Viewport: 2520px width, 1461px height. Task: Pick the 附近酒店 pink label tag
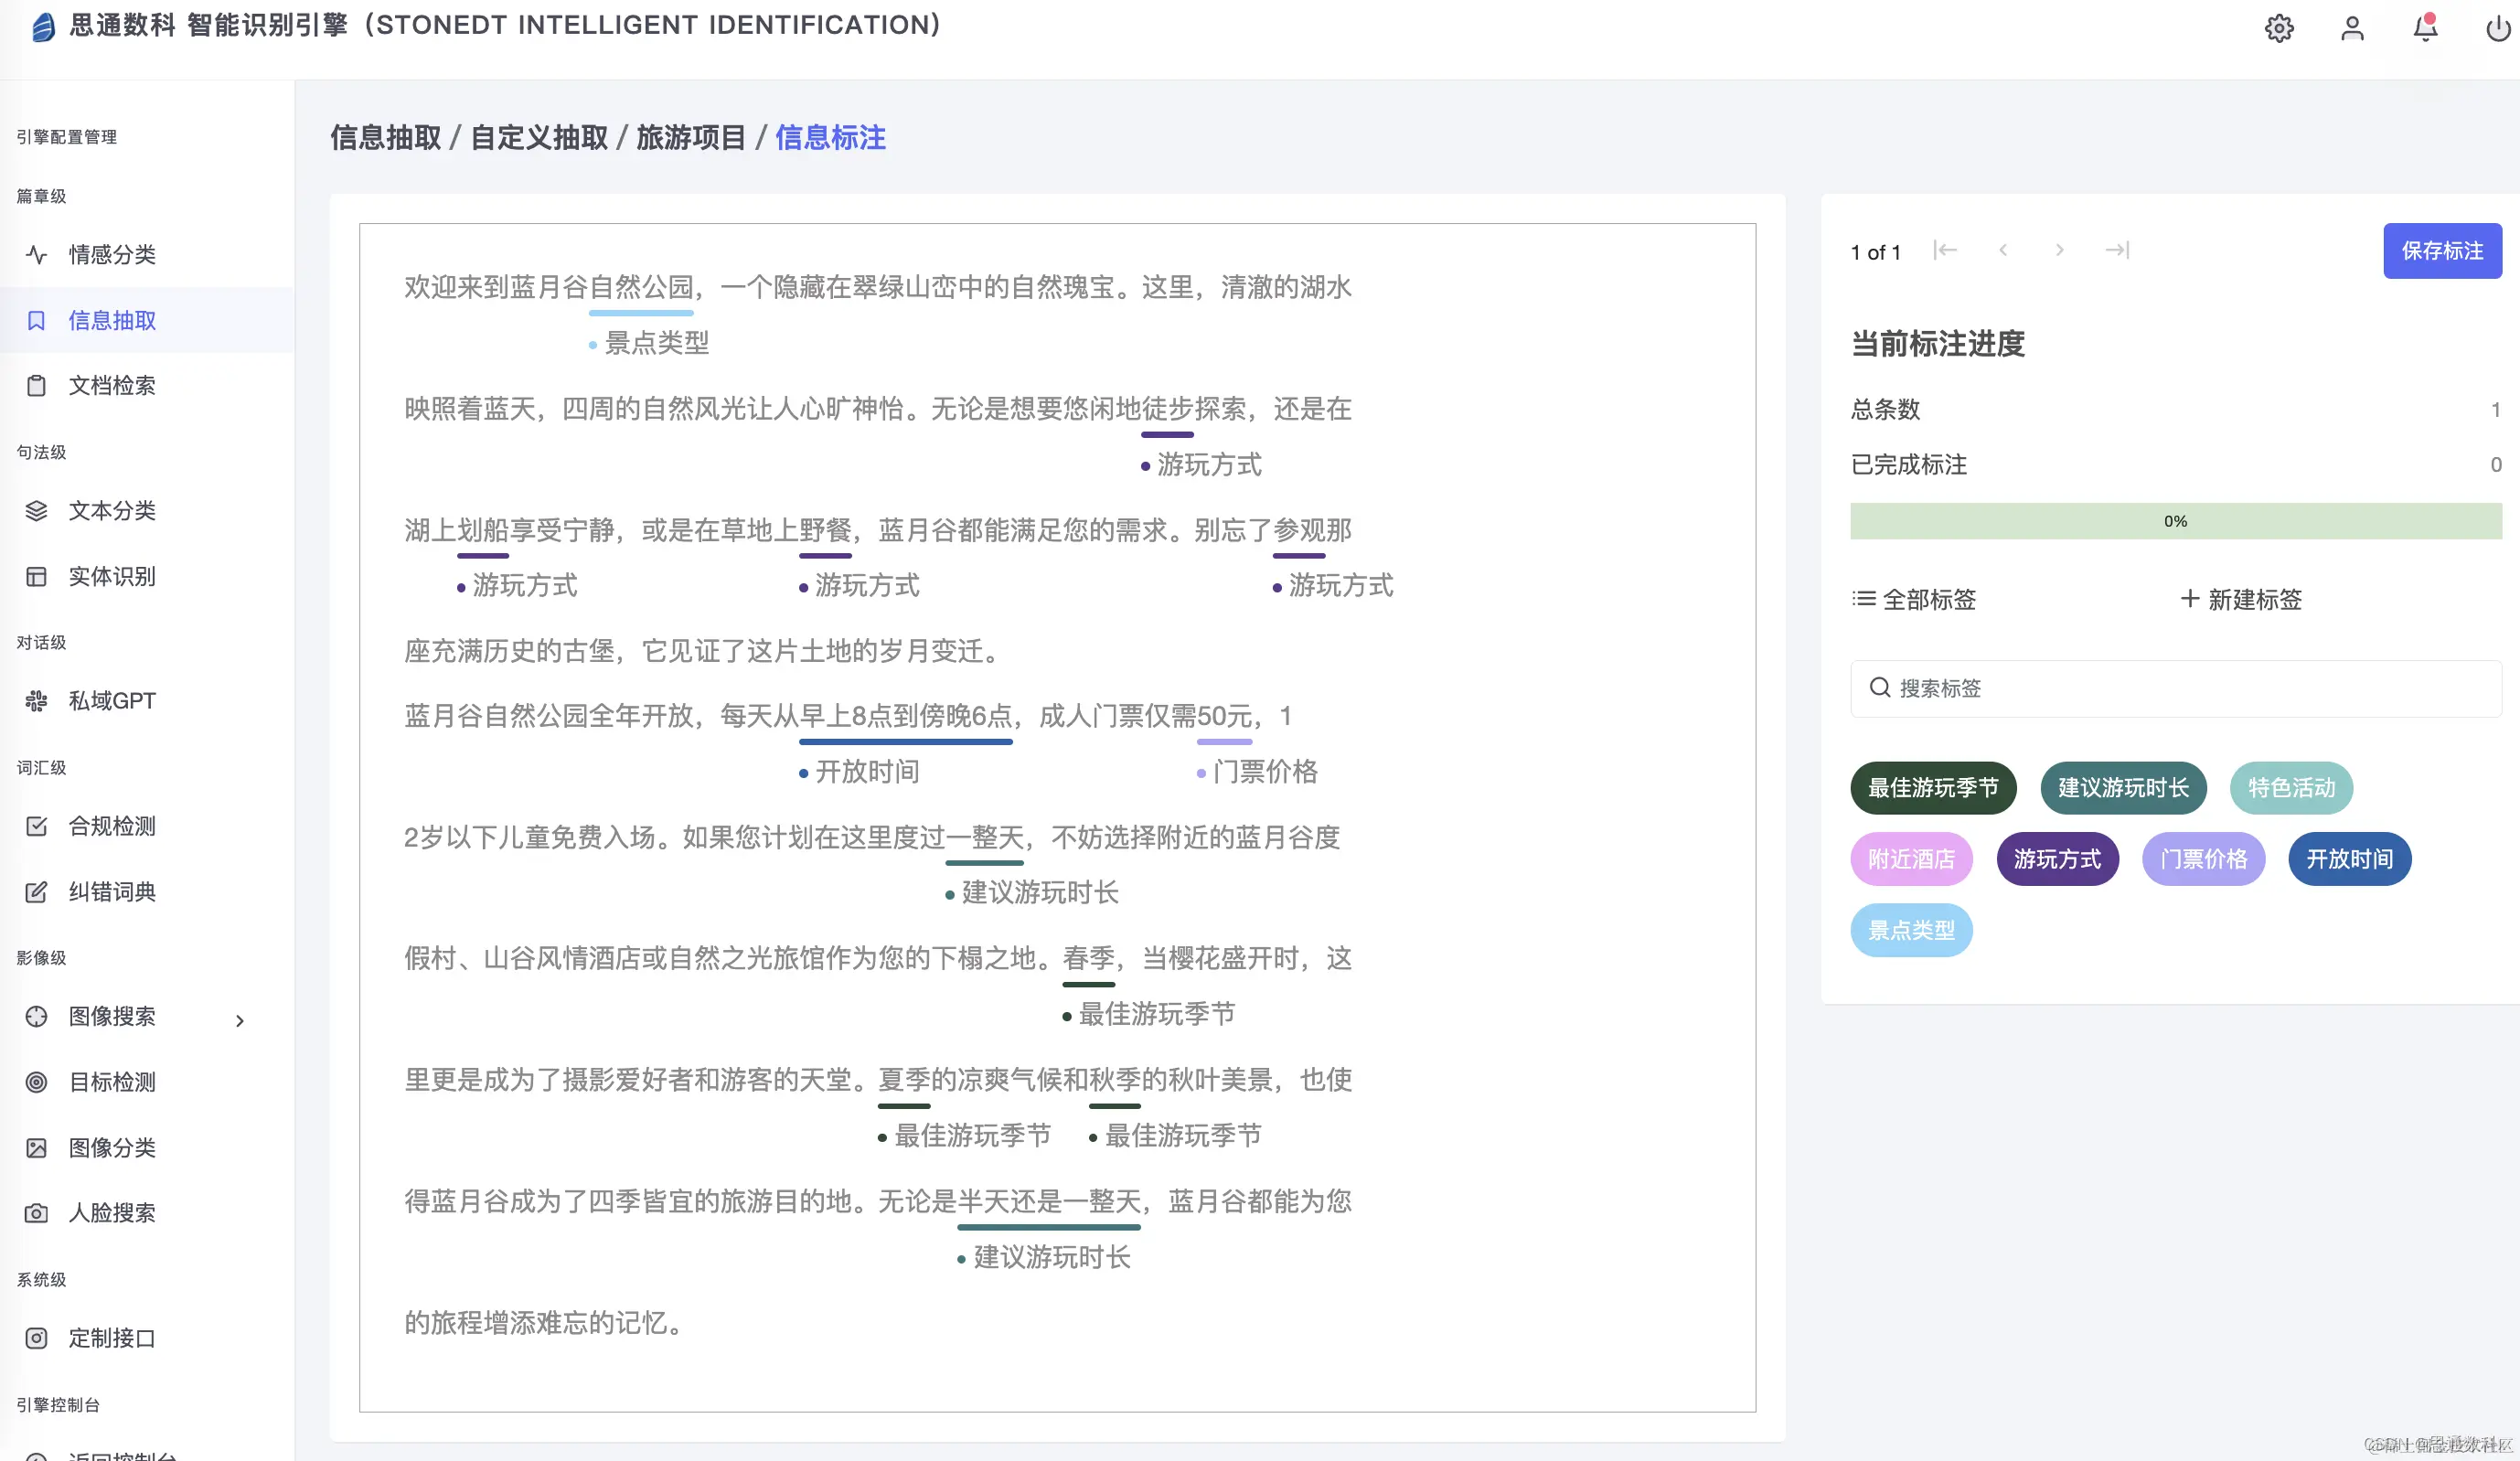pos(1911,859)
